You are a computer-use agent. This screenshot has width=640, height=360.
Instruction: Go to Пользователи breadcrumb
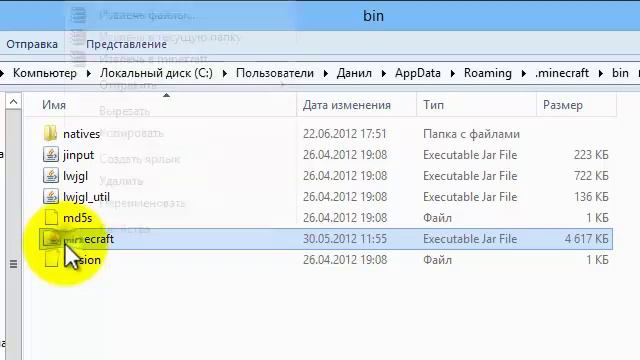pos(275,73)
